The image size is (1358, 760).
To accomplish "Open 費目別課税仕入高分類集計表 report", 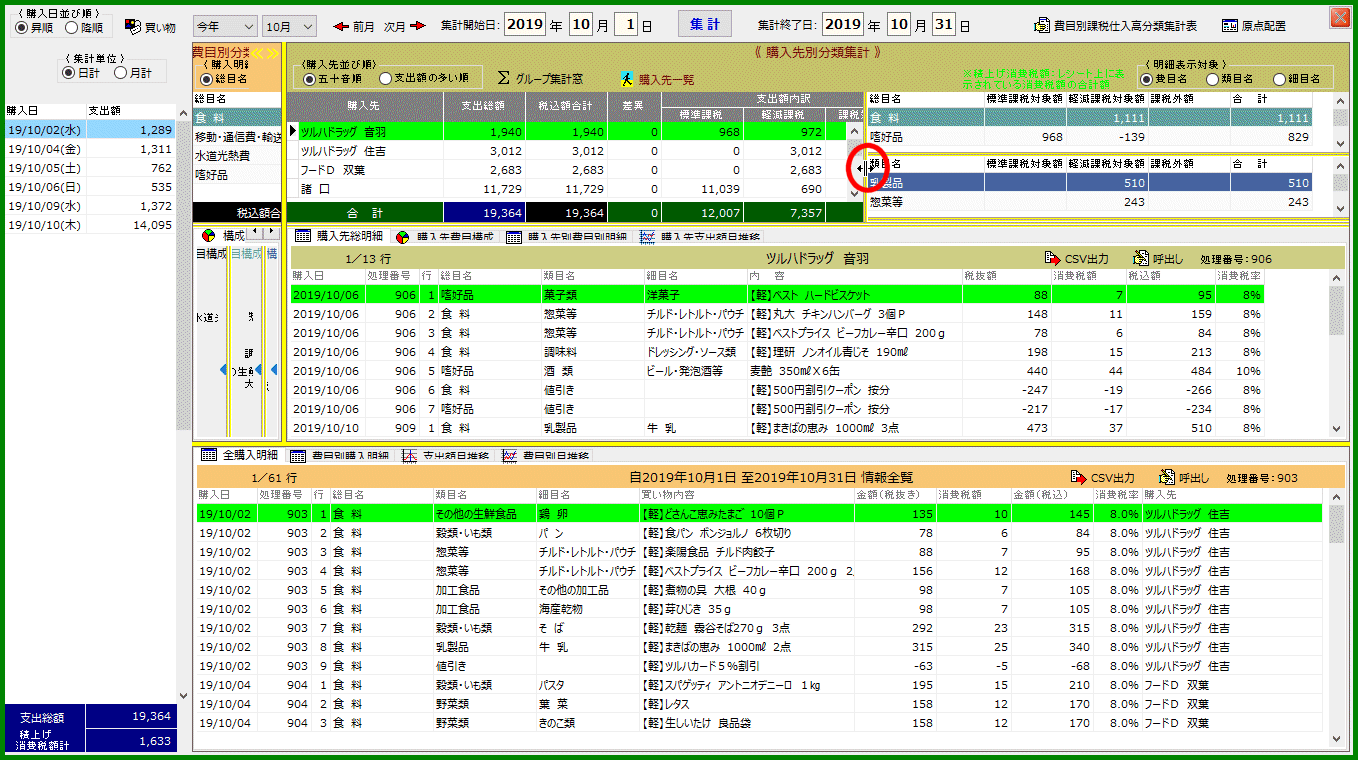I will click(x=1116, y=26).
